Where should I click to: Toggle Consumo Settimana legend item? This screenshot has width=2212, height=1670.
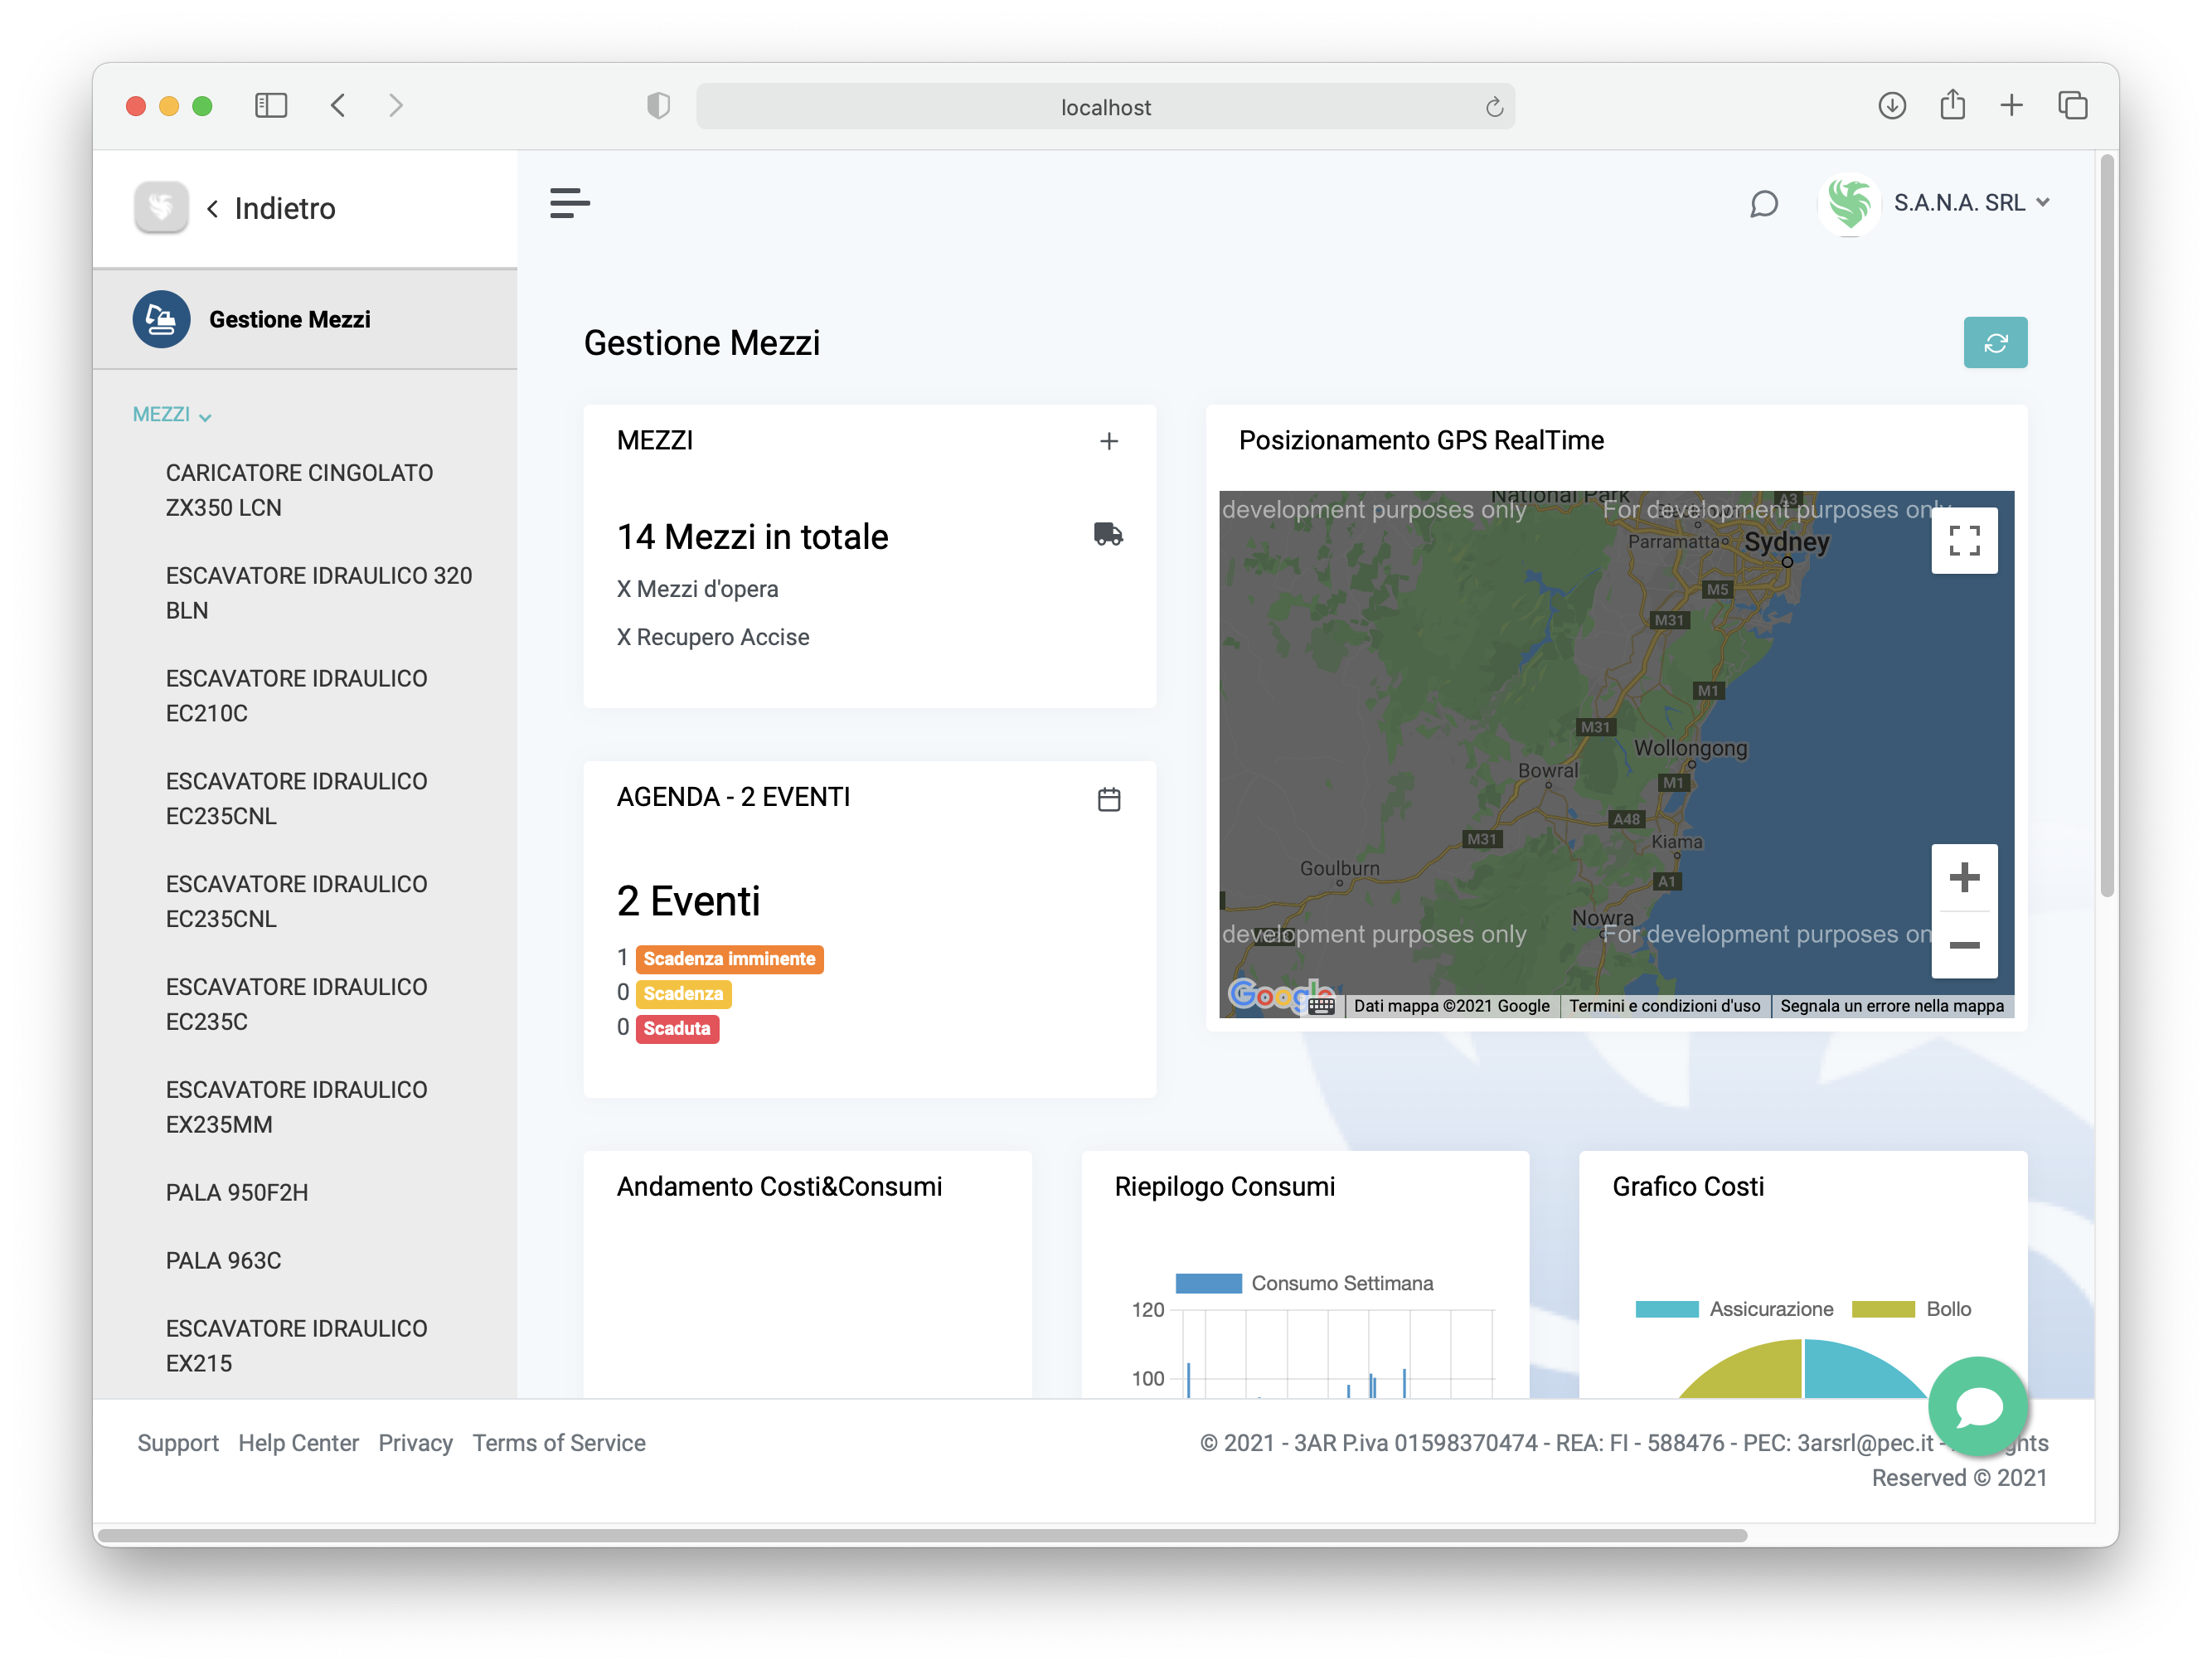[x=1304, y=1283]
